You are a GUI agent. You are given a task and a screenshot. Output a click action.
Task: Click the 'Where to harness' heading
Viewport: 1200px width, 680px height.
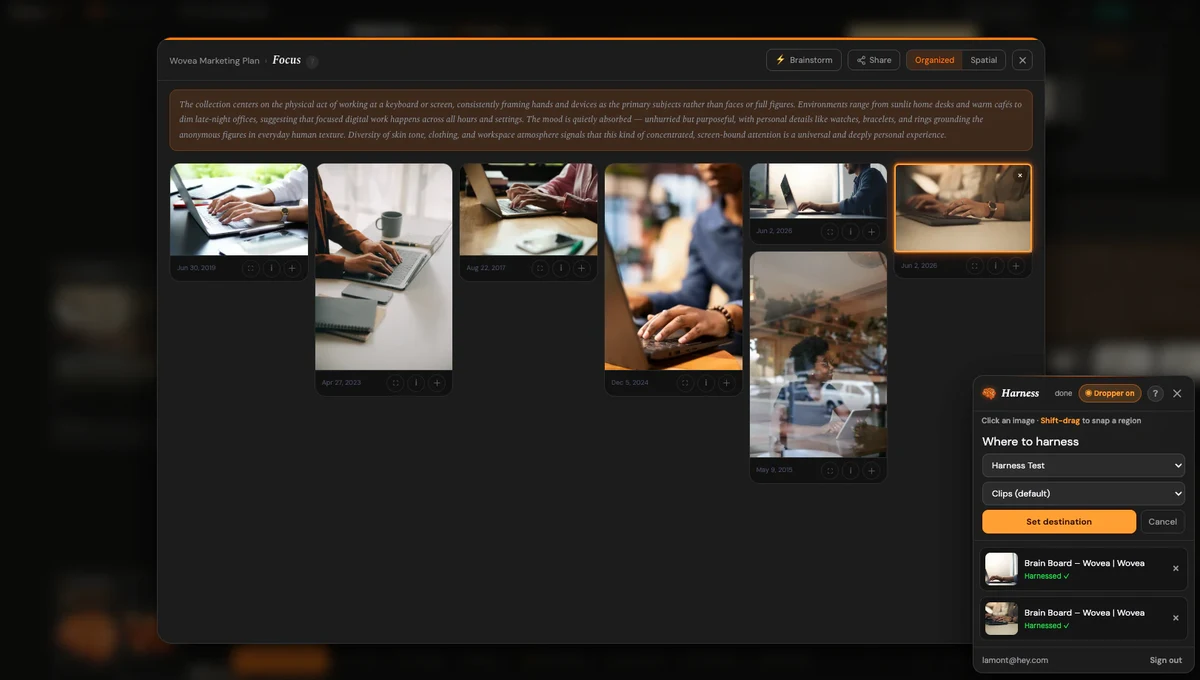(1030, 441)
